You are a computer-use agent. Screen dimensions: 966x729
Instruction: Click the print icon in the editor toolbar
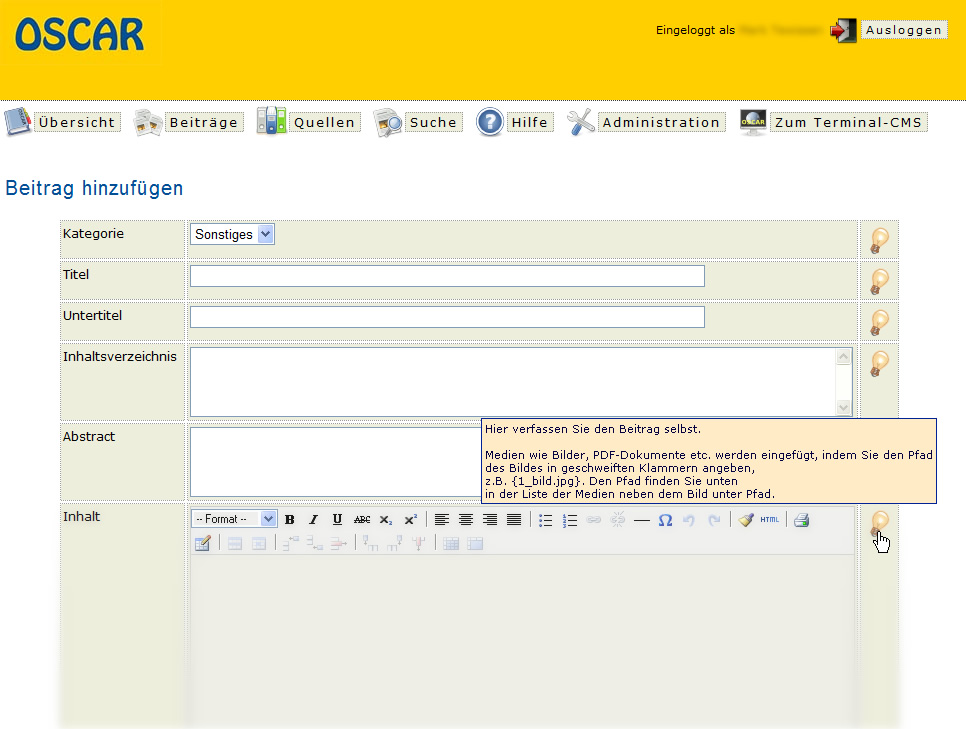coord(801,520)
